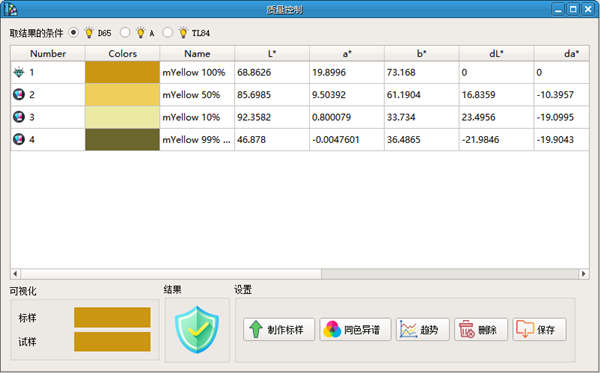Click the mYellow 10% color swatch
The image size is (600, 373).
click(122, 117)
